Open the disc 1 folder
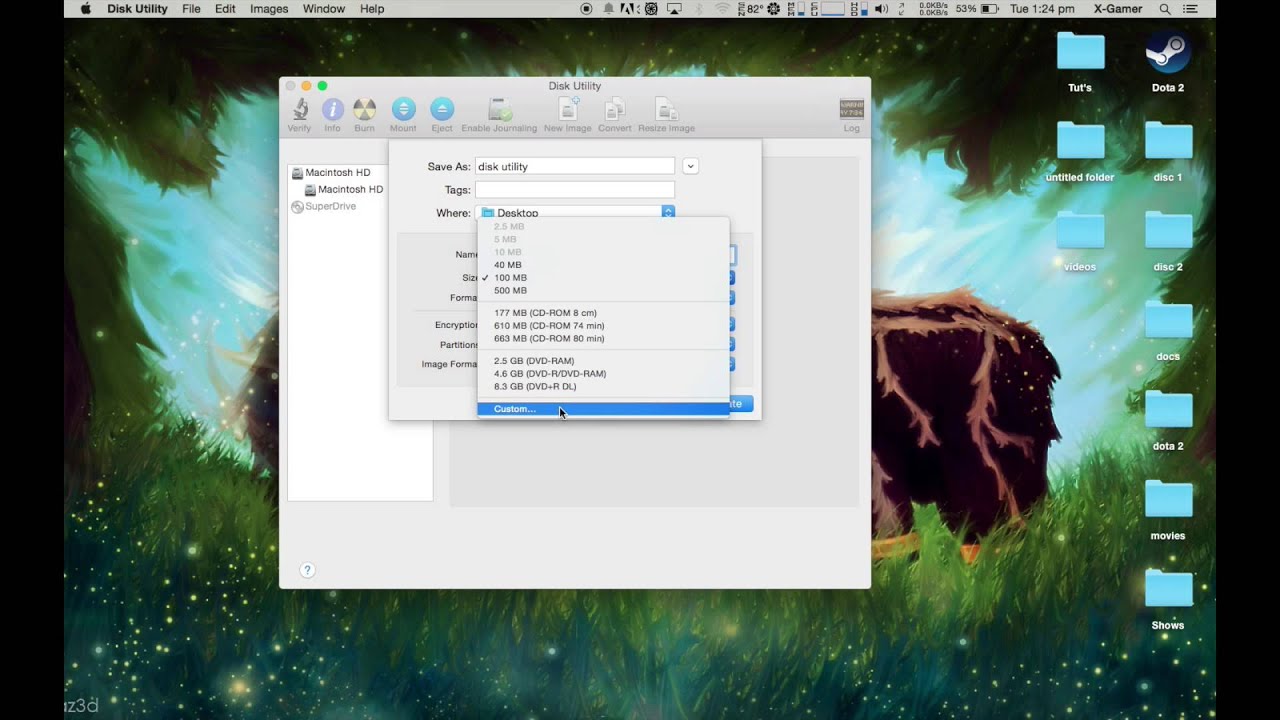 (1168, 150)
